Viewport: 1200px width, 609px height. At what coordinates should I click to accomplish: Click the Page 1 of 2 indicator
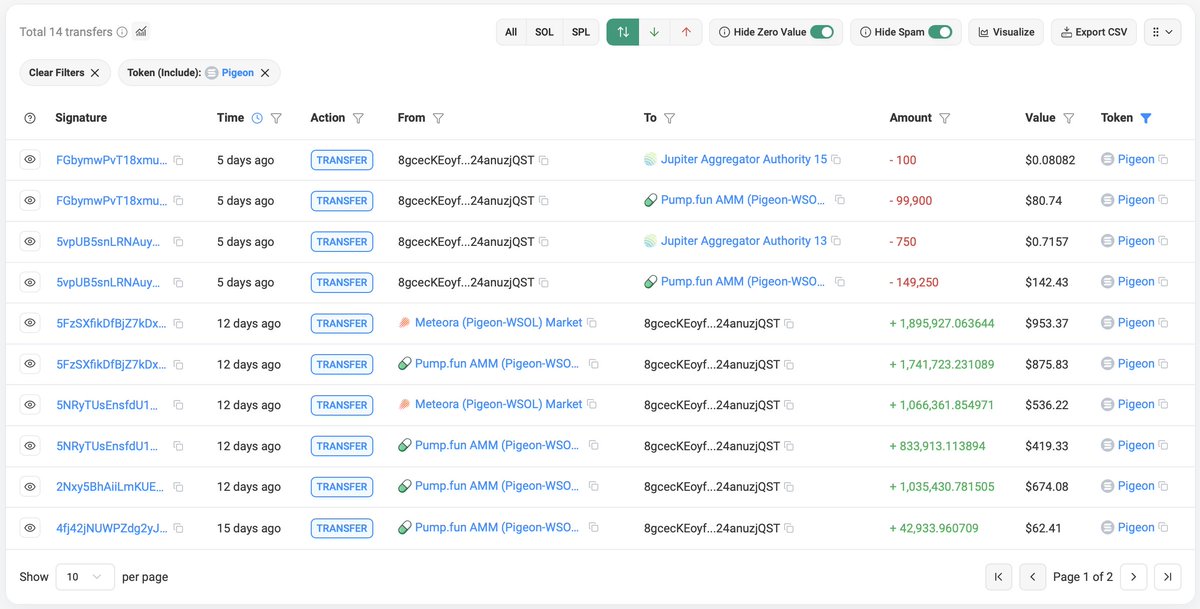[1083, 577]
